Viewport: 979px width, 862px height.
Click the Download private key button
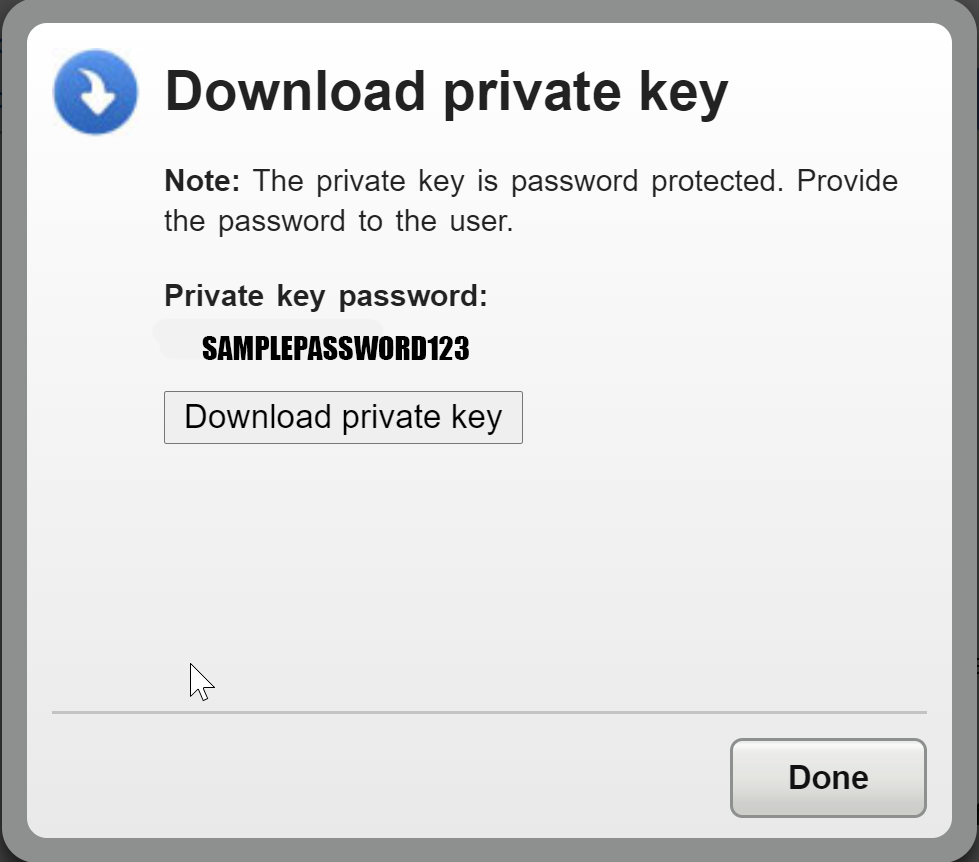click(x=343, y=418)
